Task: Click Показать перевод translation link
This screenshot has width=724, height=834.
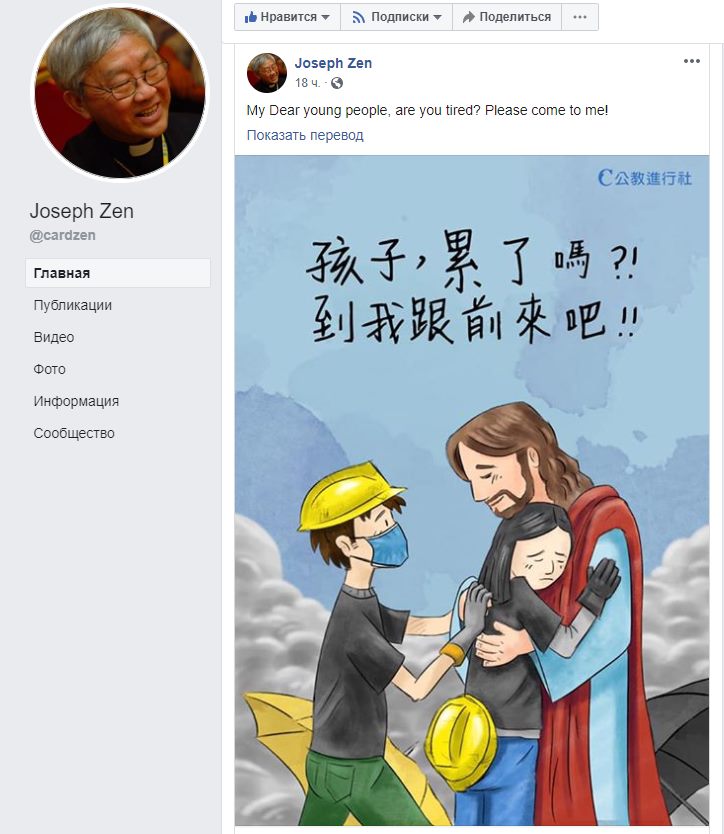Action: click(x=305, y=135)
